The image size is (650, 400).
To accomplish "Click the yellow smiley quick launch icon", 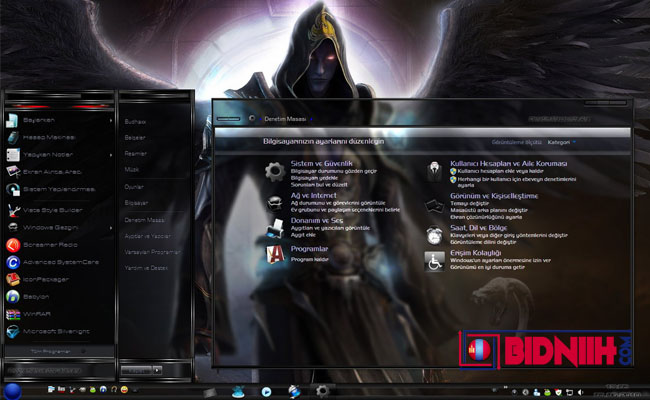I will pyautogui.click(x=124, y=389).
